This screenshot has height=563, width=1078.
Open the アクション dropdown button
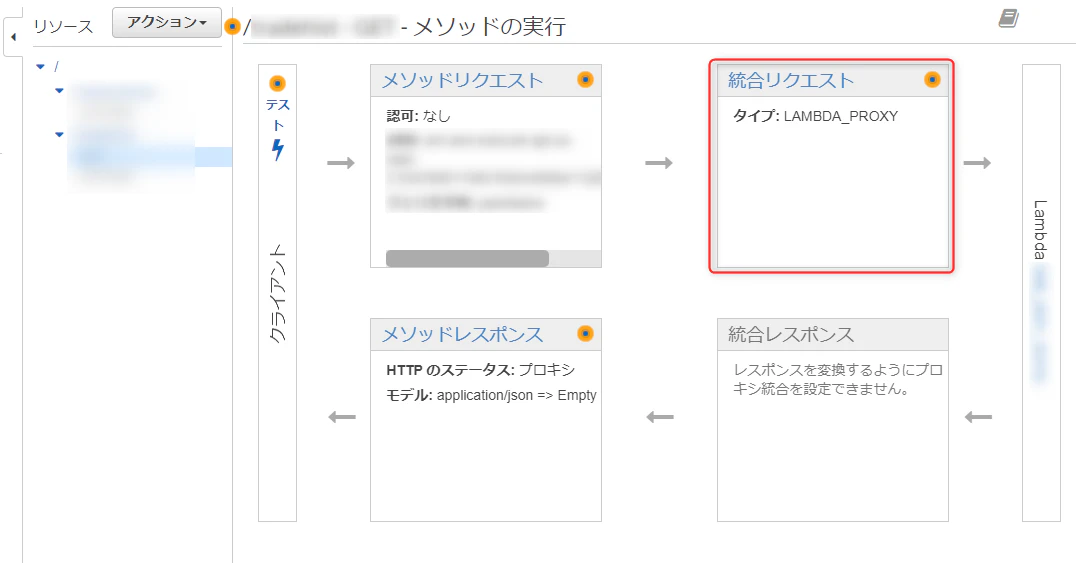click(x=167, y=23)
